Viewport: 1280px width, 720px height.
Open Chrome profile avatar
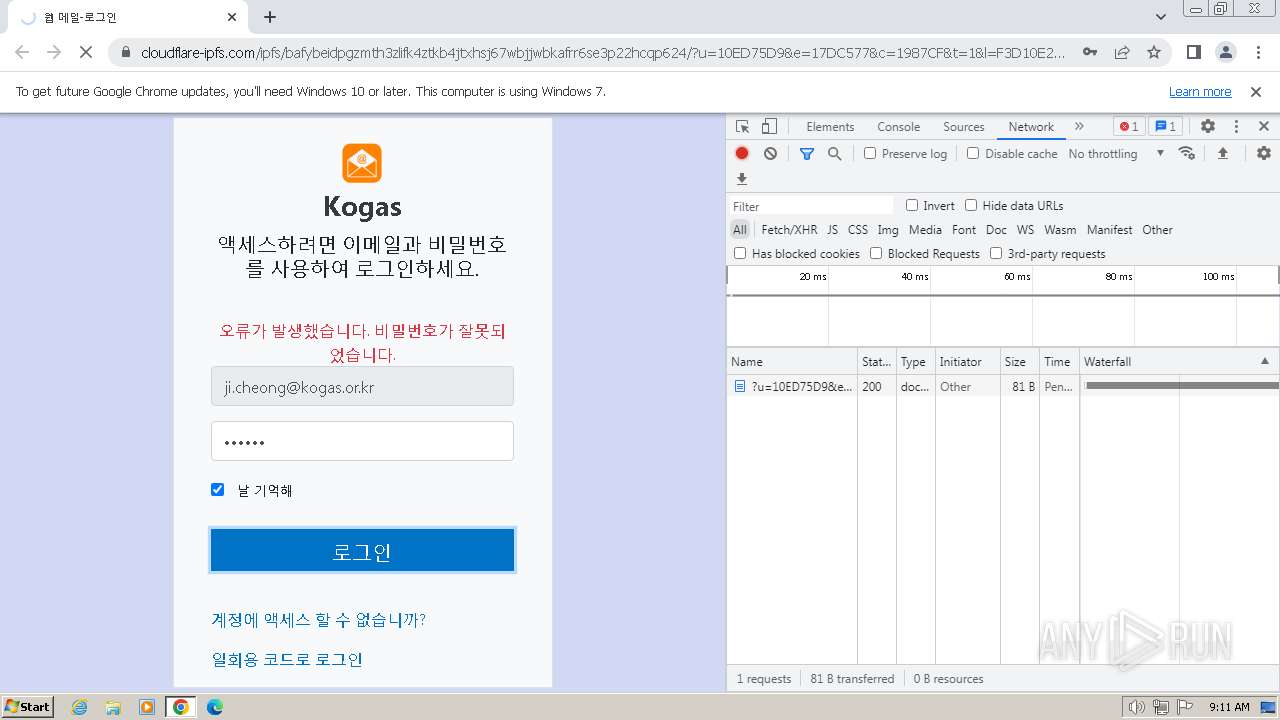[x=1226, y=53]
